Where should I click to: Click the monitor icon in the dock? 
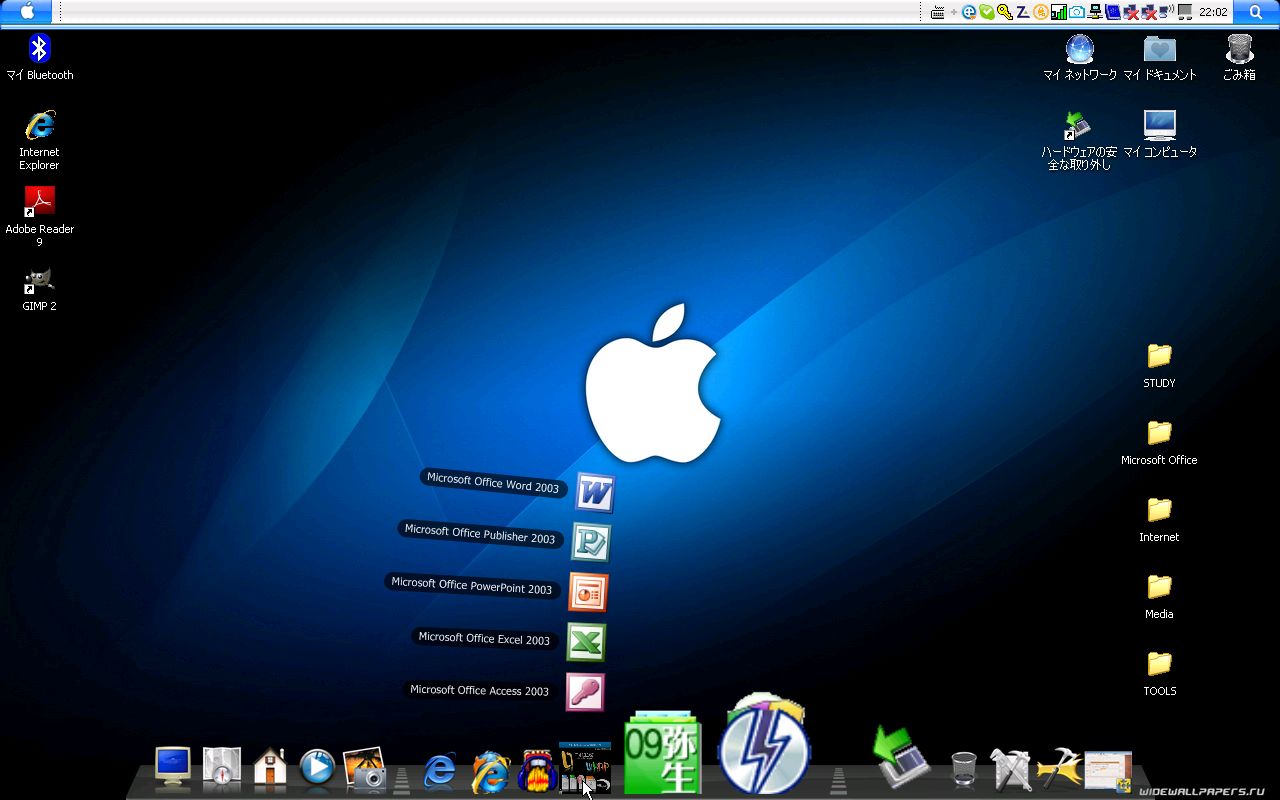173,768
